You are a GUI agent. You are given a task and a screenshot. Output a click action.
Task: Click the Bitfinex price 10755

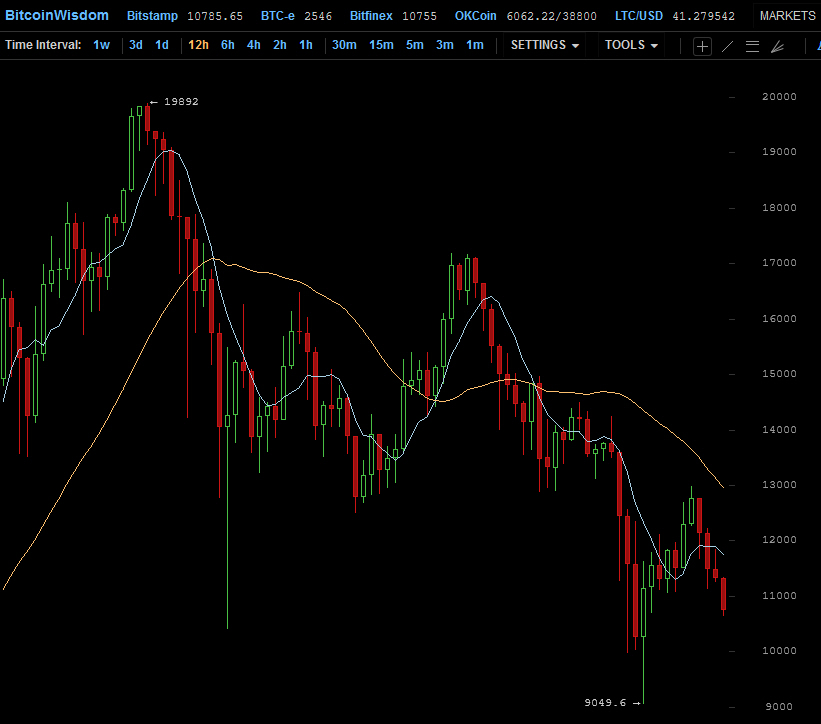pyautogui.click(x=419, y=16)
